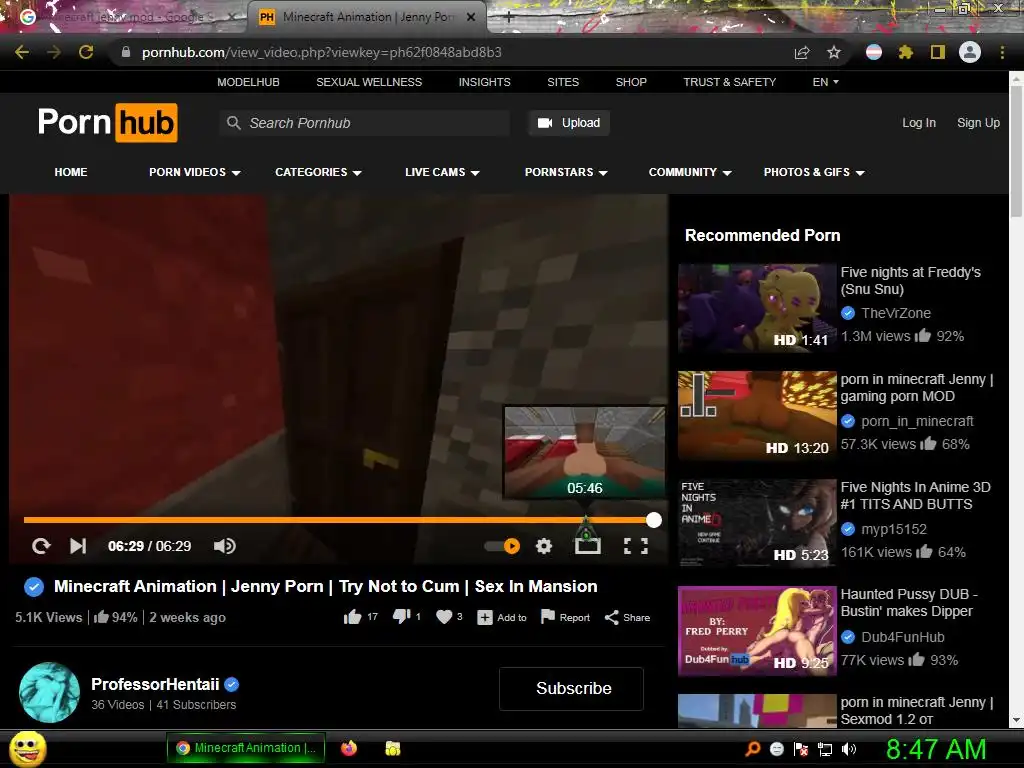The image size is (1024, 768).
Task: Bookmark this page with the star icon
Action: click(x=834, y=52)
